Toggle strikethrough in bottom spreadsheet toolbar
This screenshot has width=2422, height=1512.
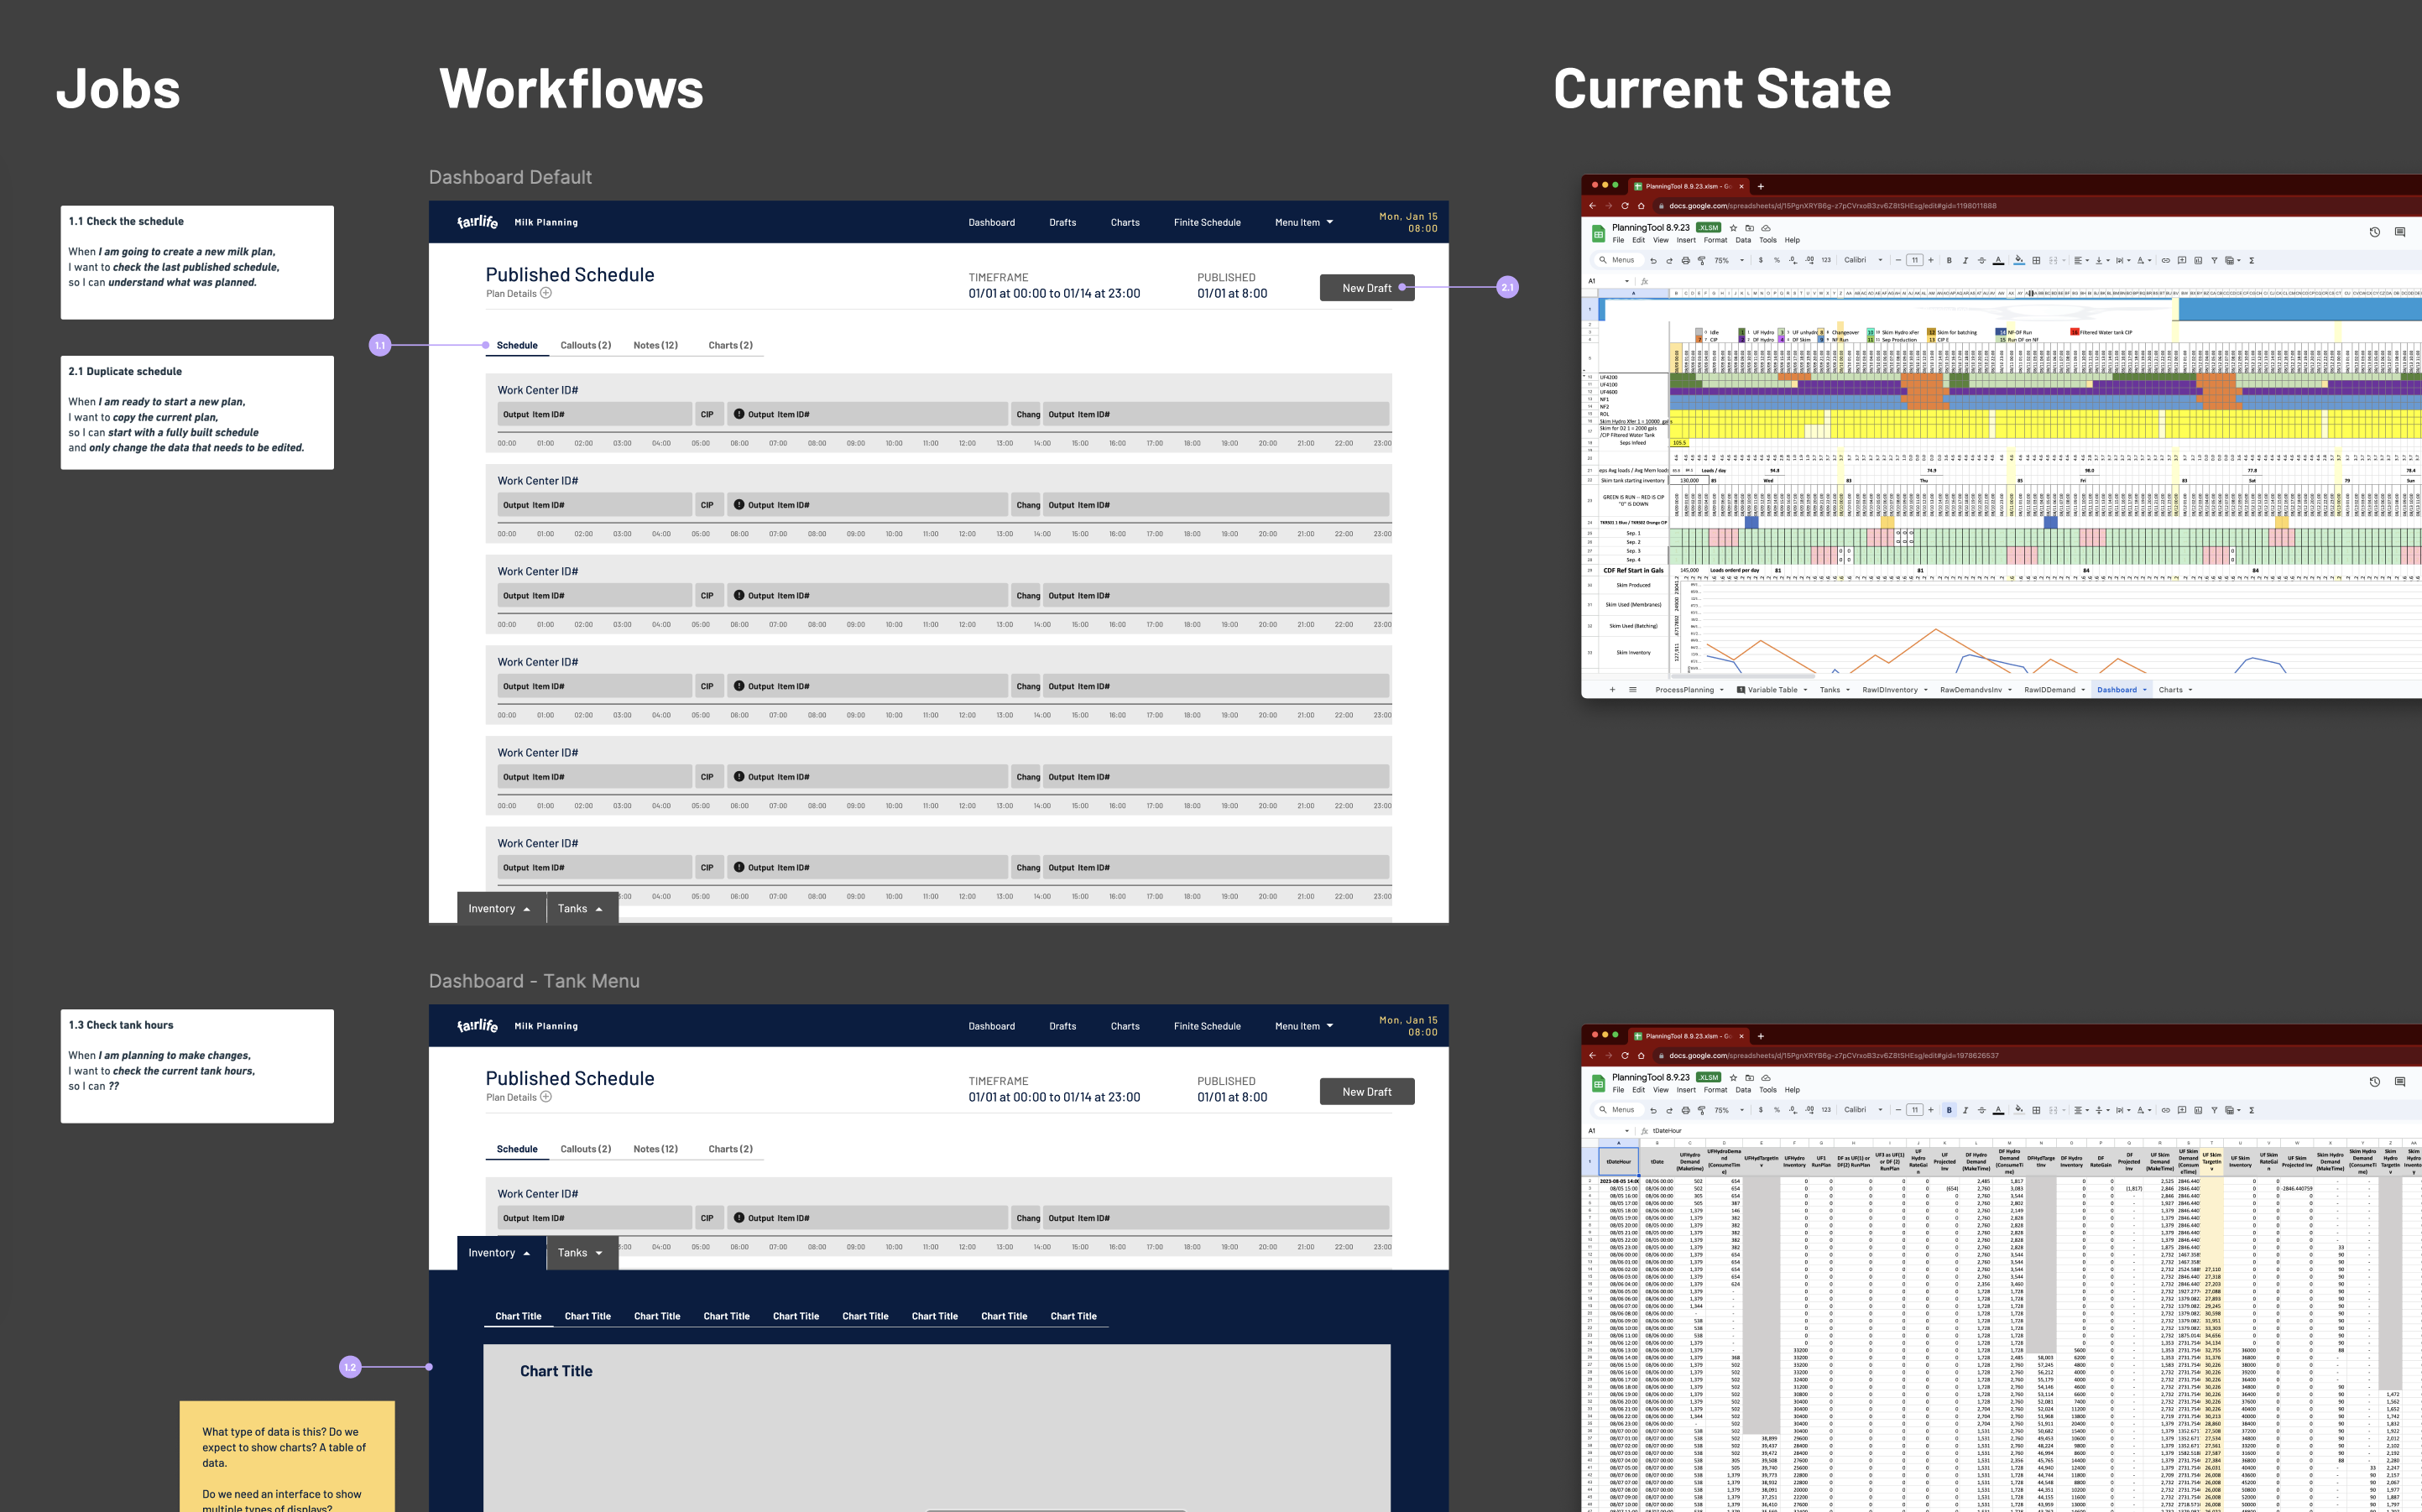tap(1982, 1110)
